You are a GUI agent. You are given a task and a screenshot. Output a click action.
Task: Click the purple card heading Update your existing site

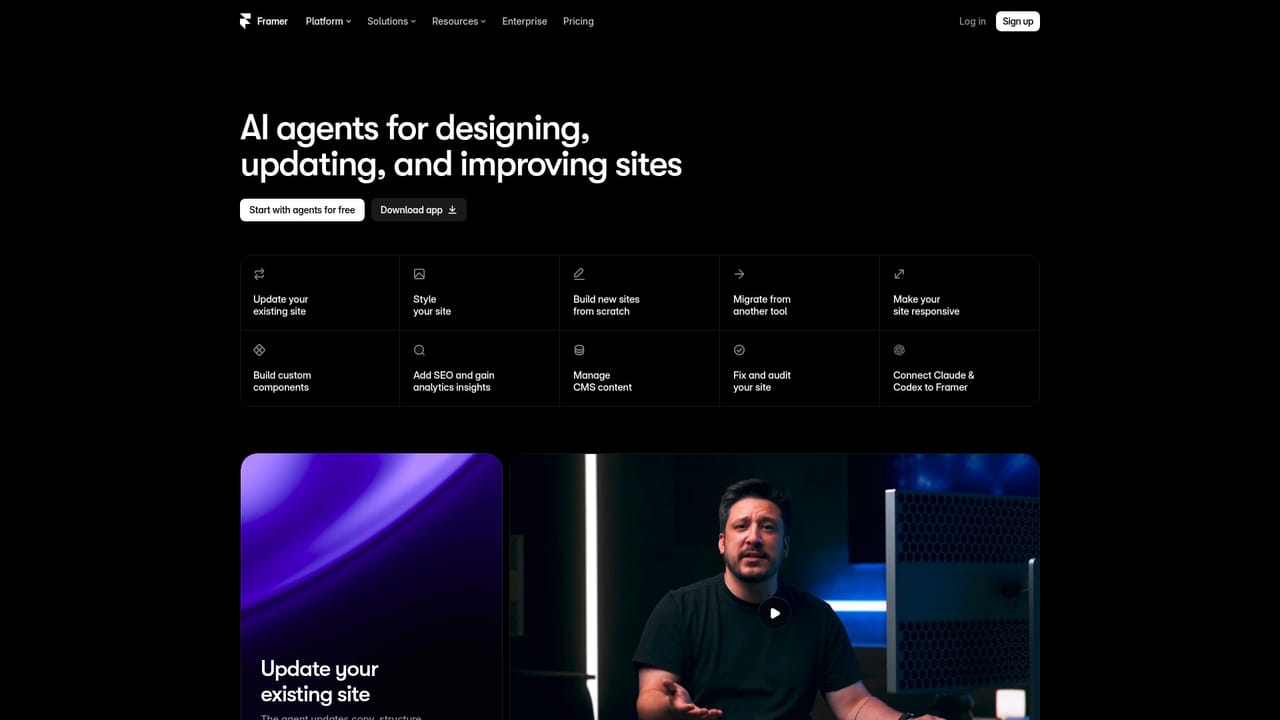pyautogui.click(x=319, y=681)
